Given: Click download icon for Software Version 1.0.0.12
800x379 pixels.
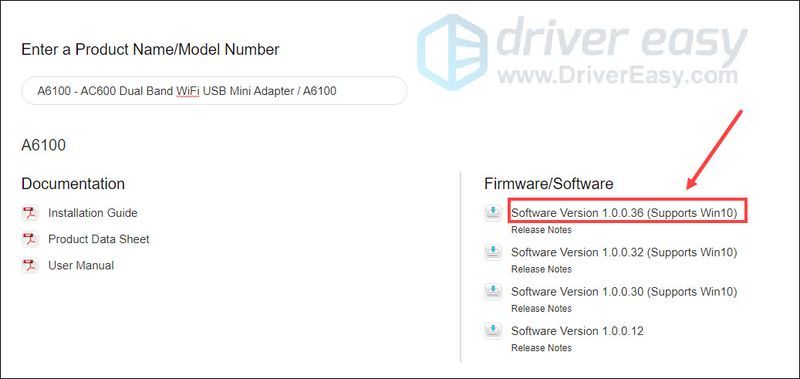Looking at the screenshot, I should (493, 331).
